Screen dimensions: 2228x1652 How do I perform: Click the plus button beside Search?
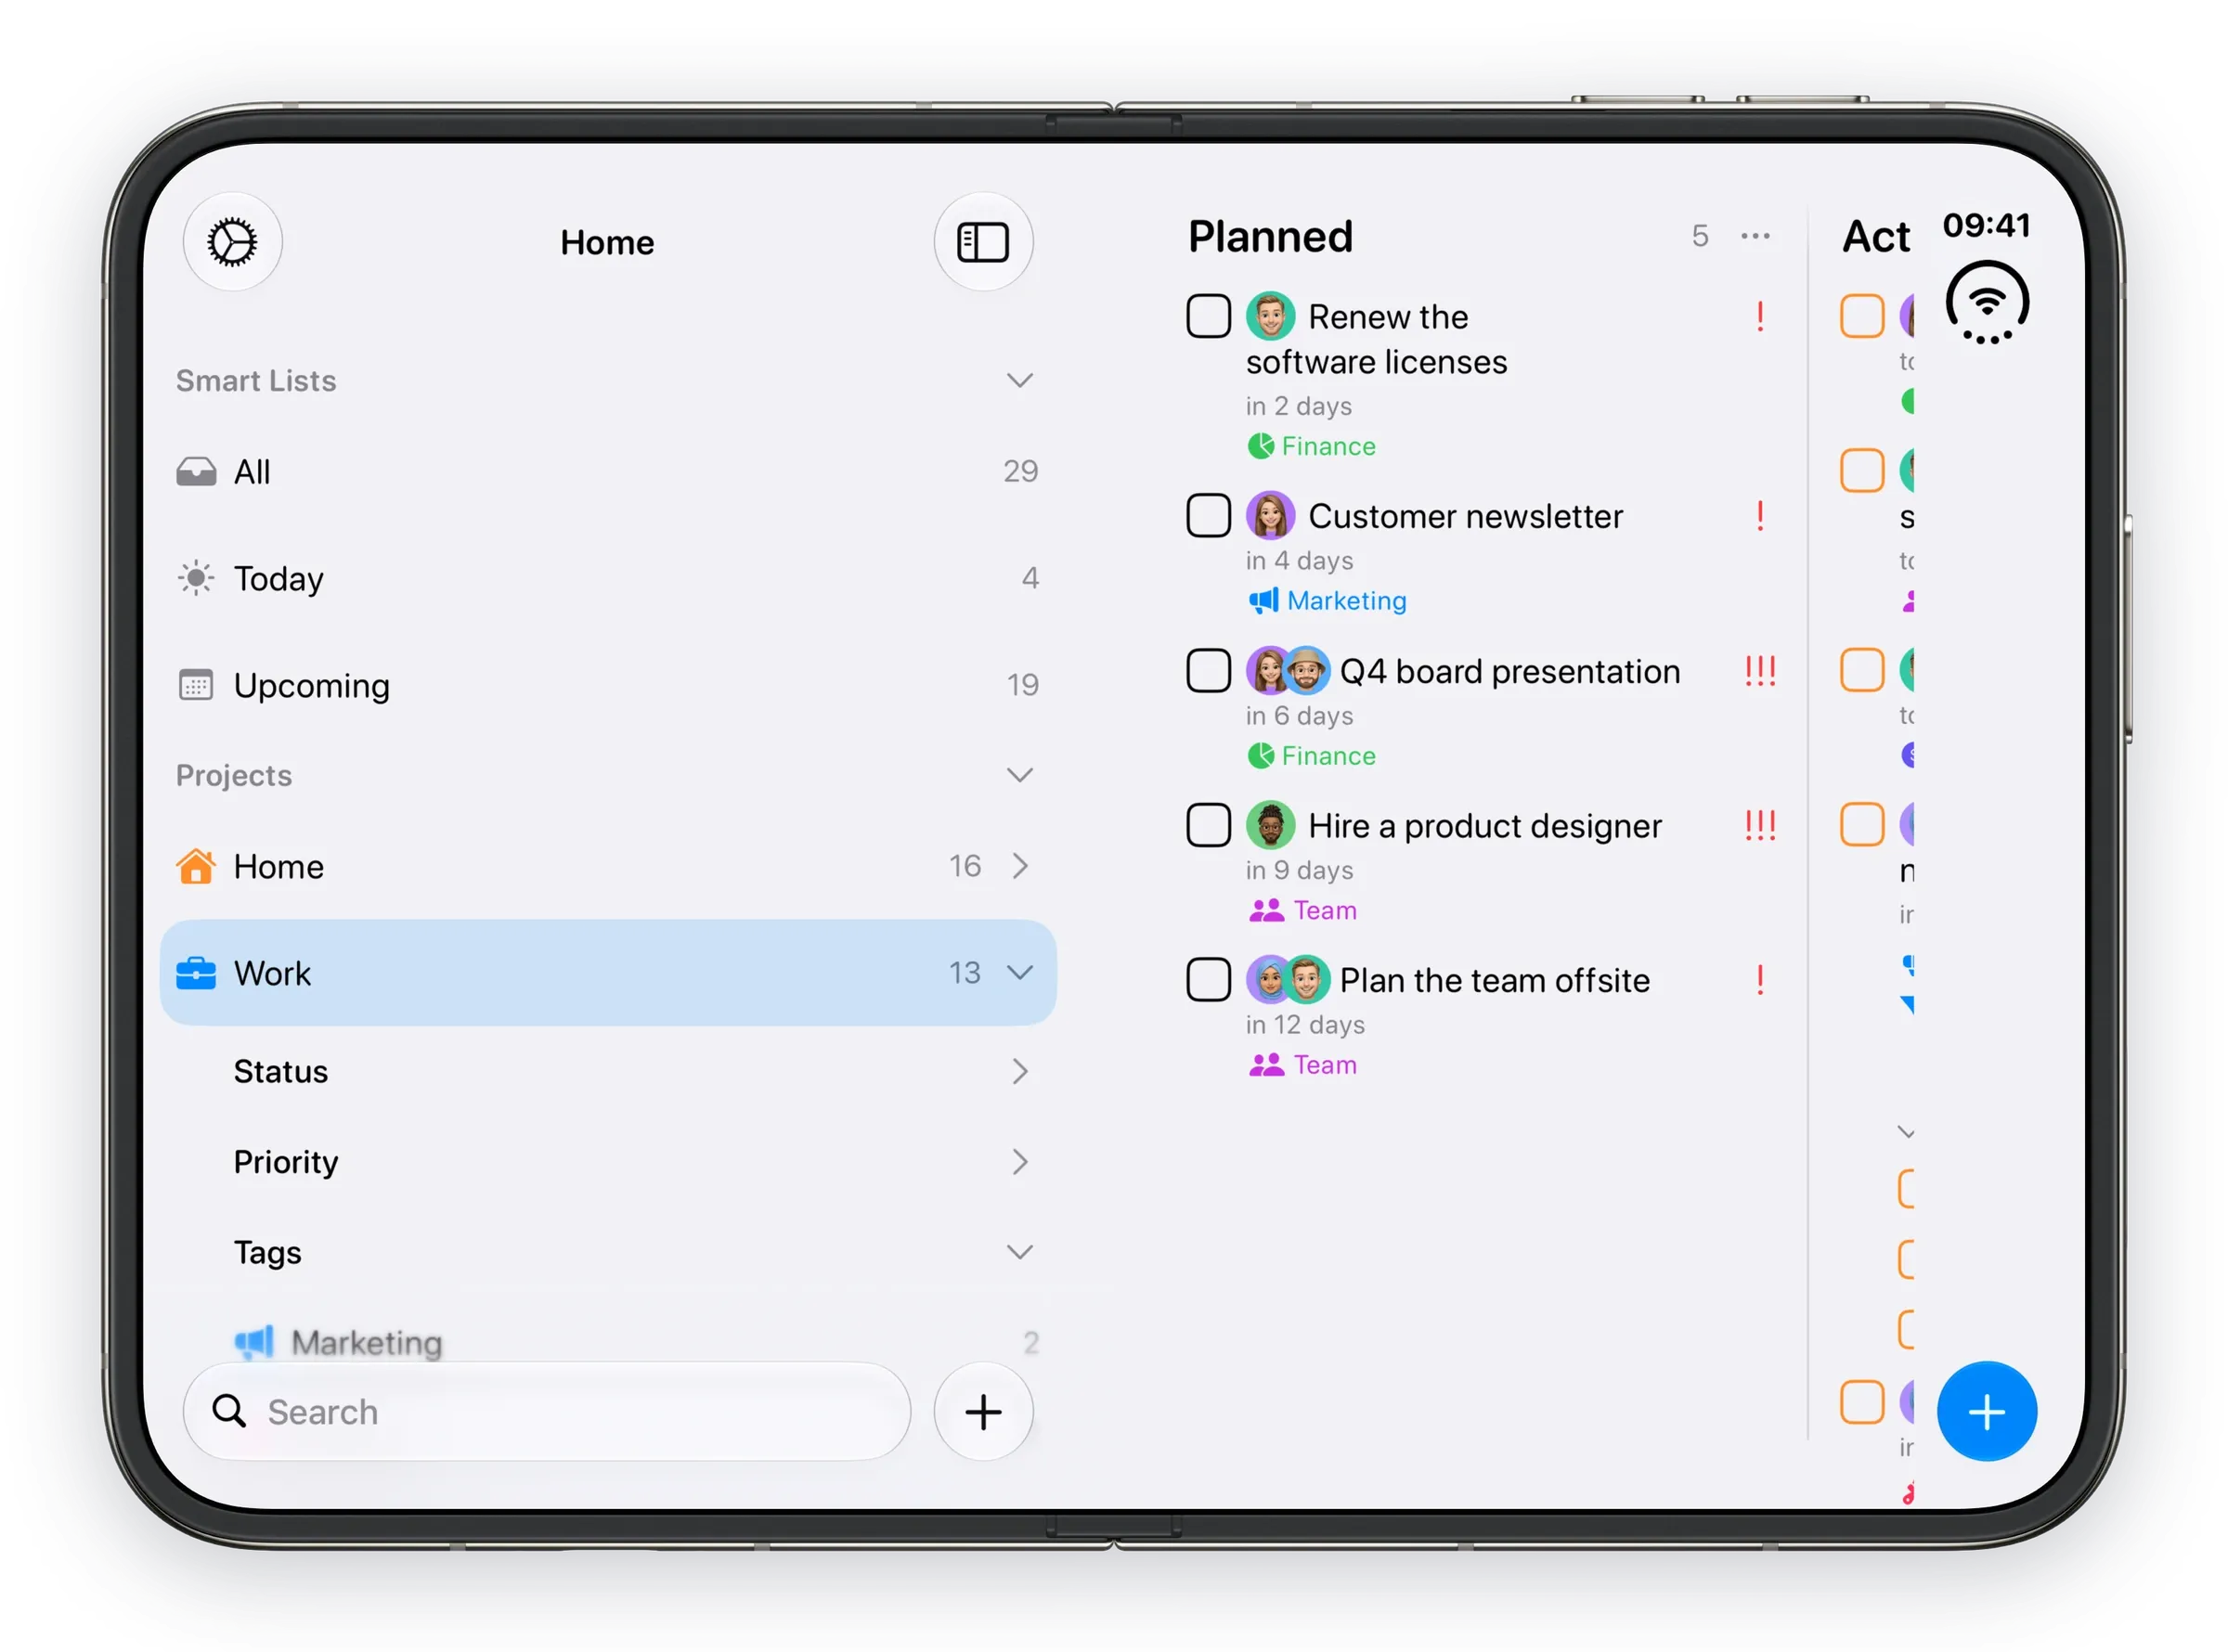[x=982, y=1411]
